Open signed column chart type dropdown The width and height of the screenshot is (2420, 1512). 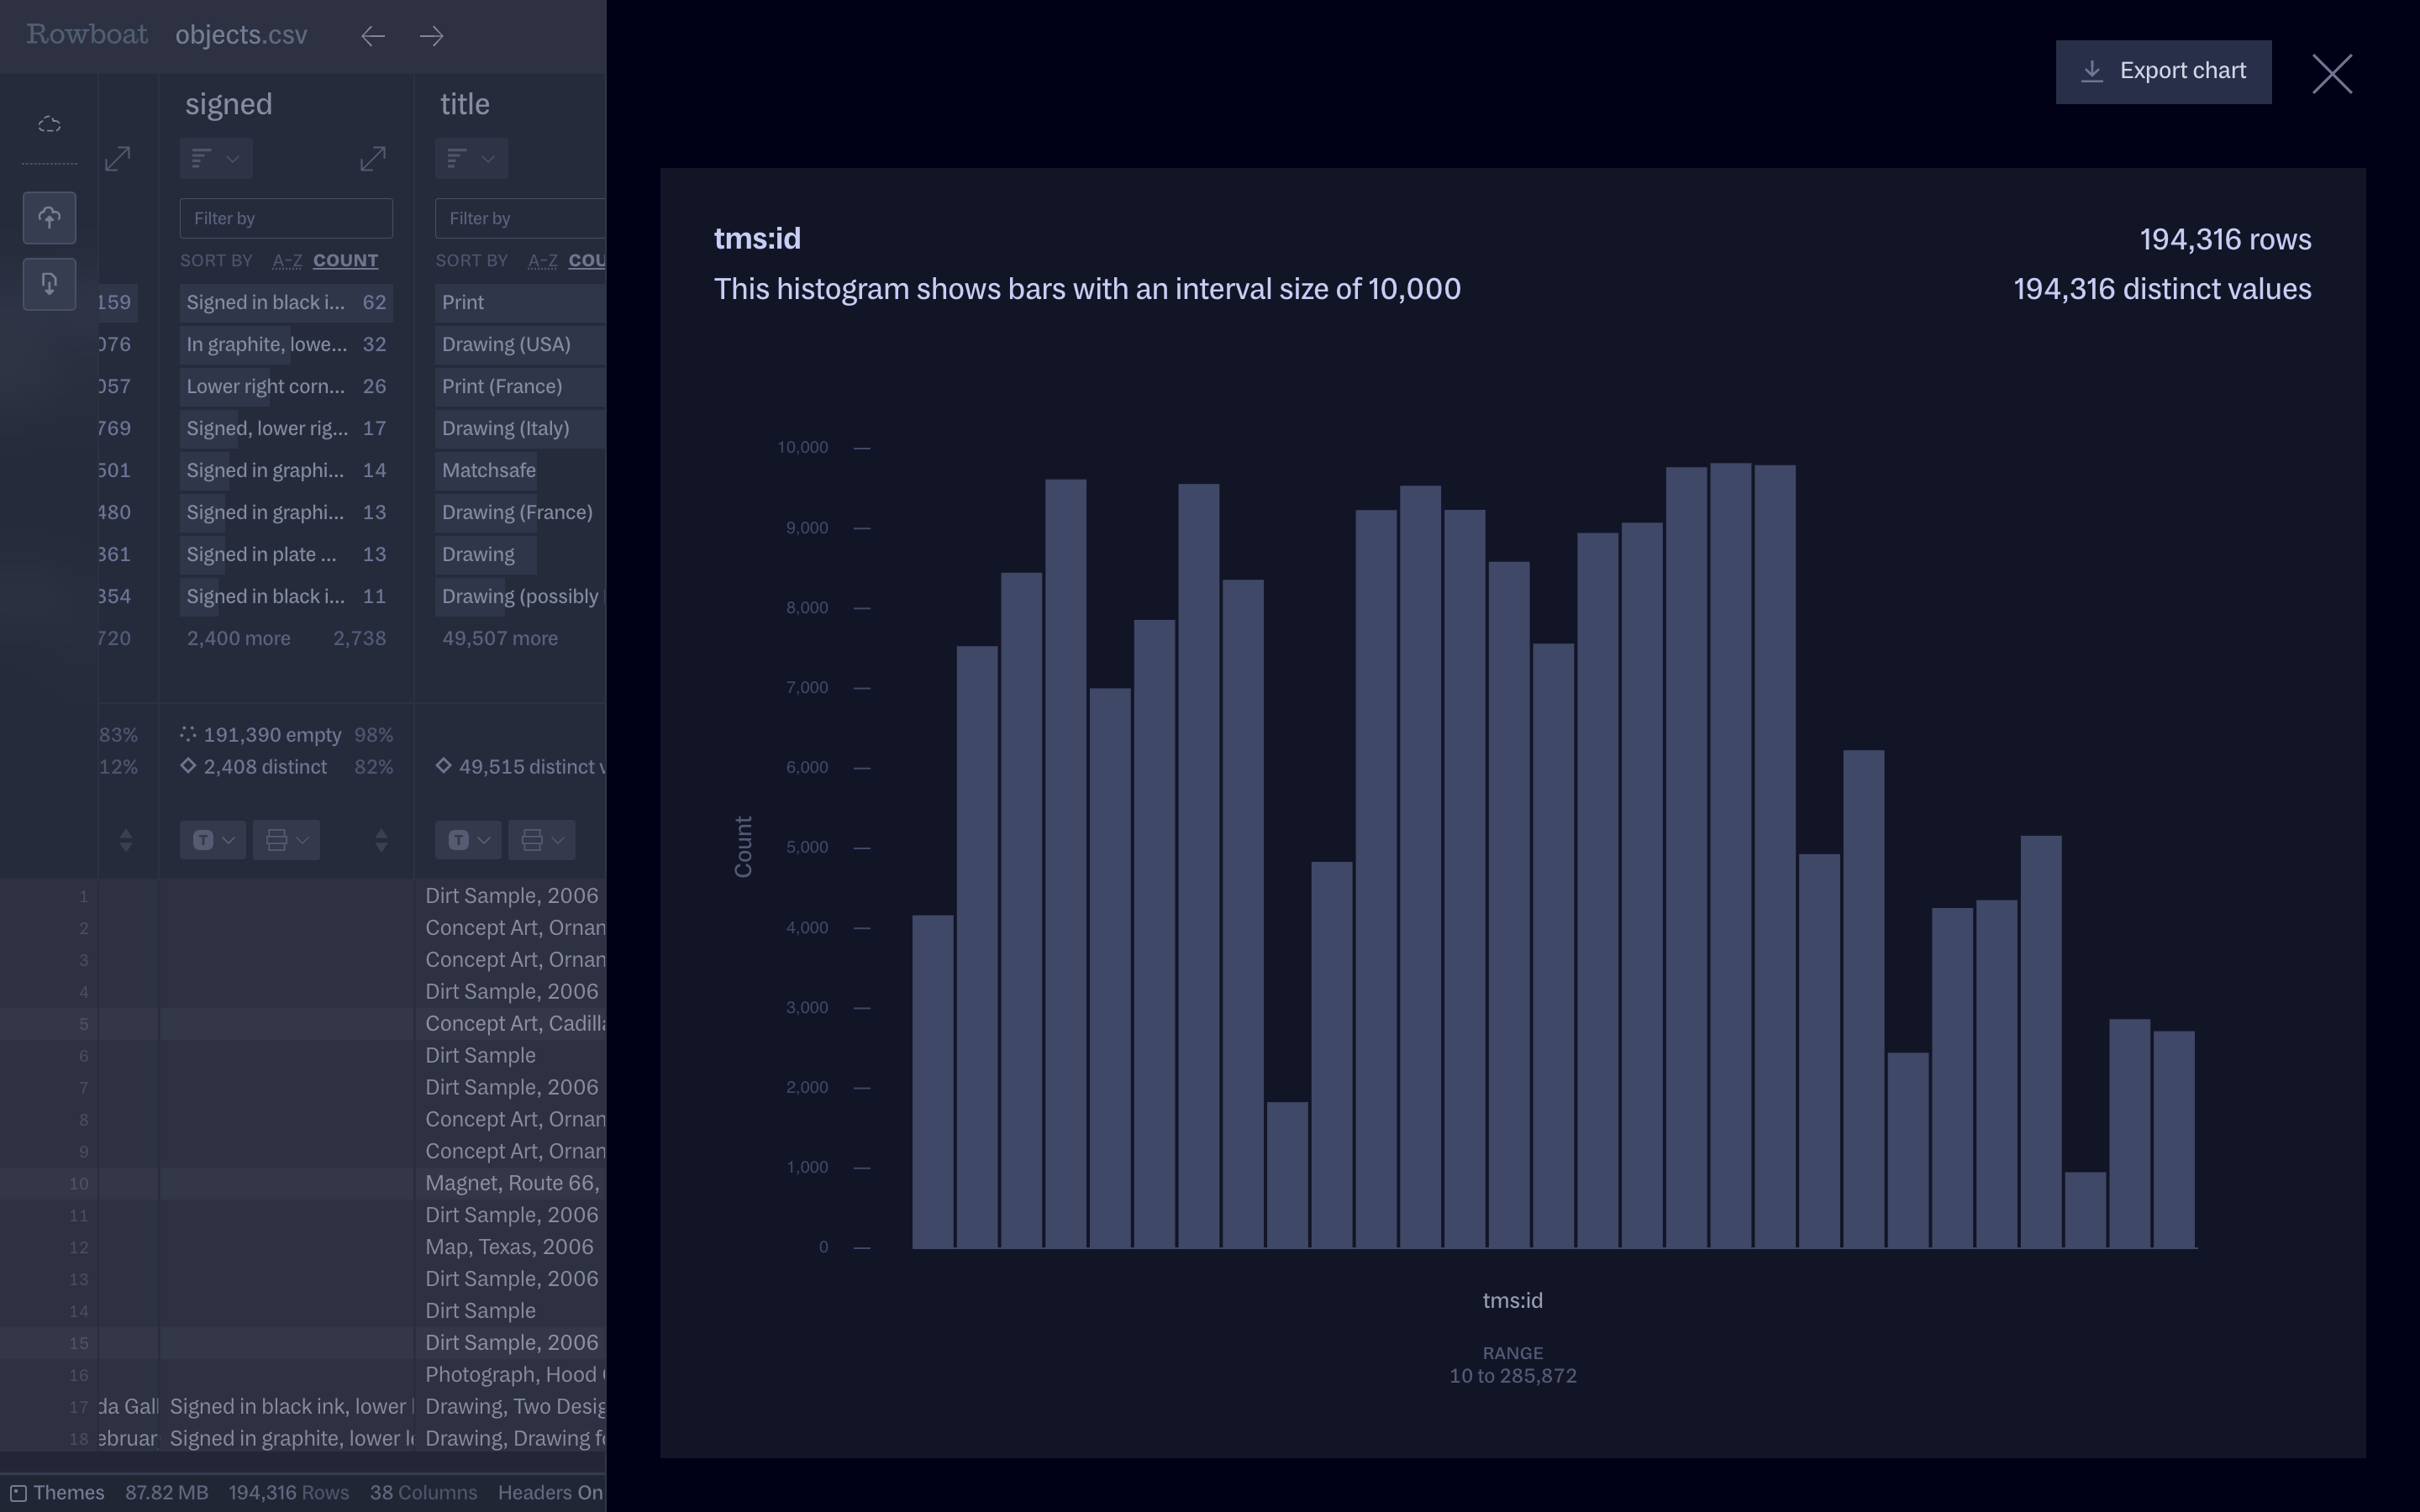pyautogui.click(x=215, y=158)
